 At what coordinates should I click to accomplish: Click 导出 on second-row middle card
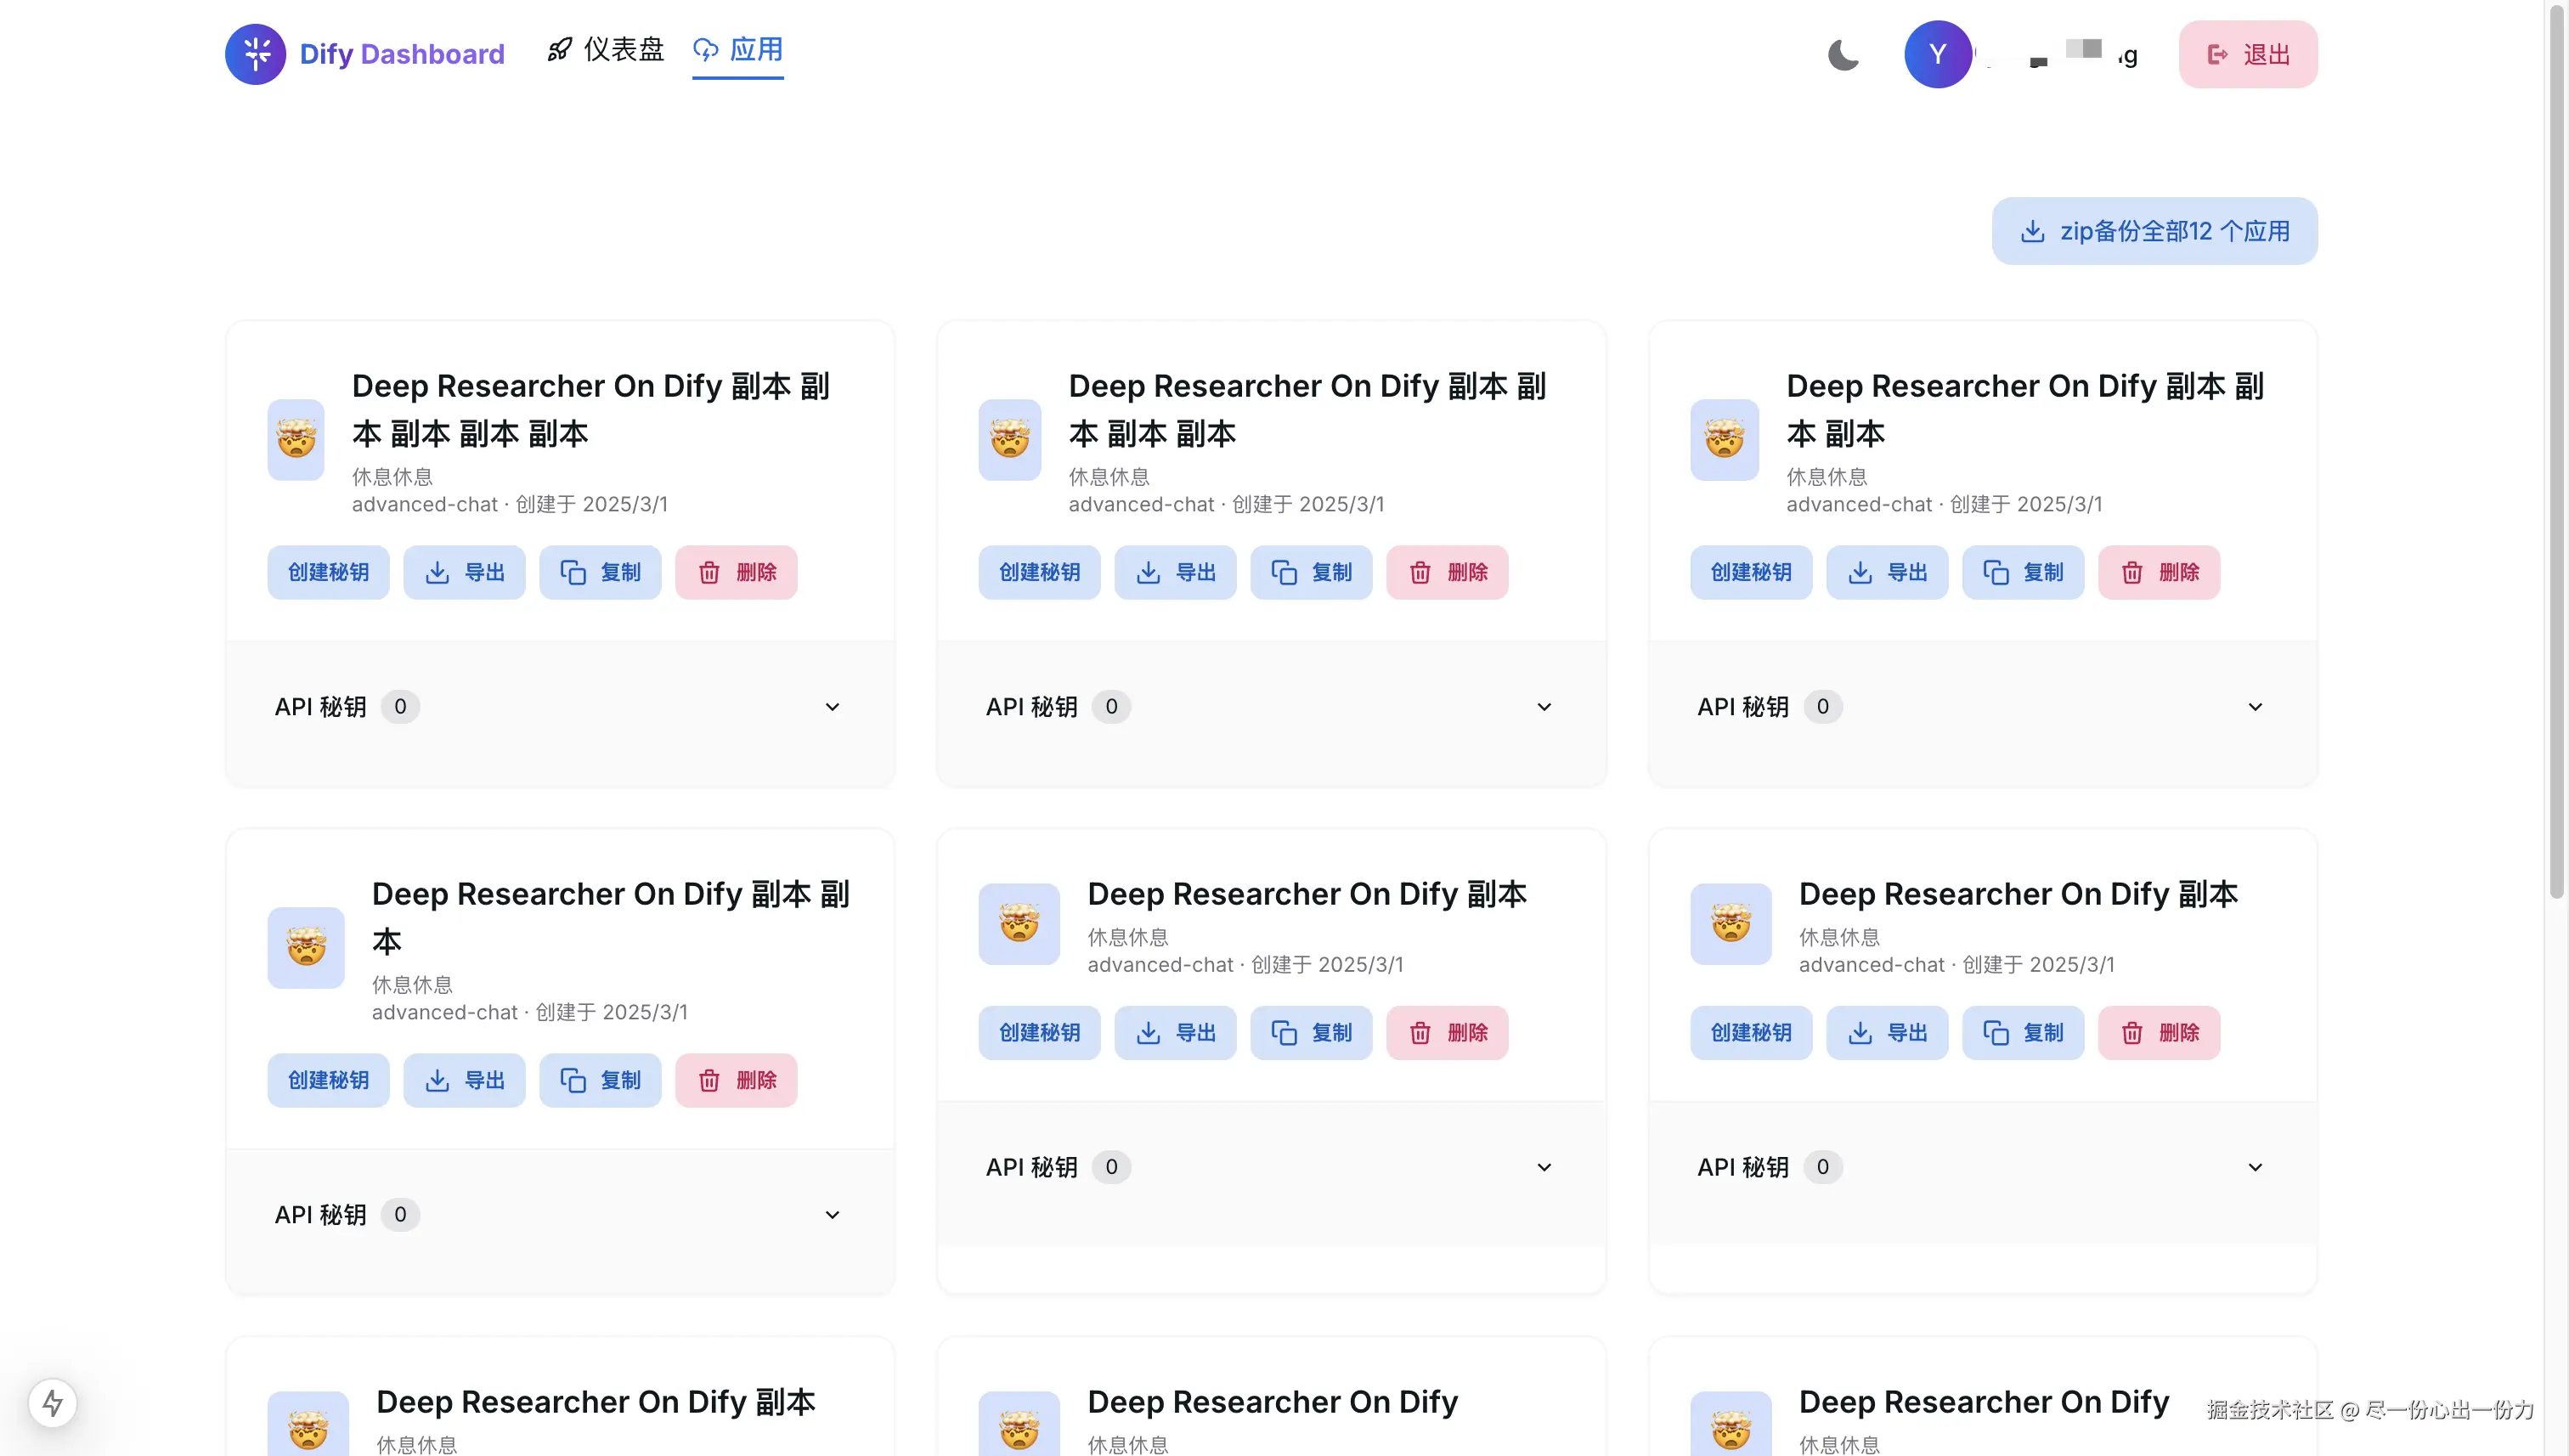[x=1175, y=1032]
